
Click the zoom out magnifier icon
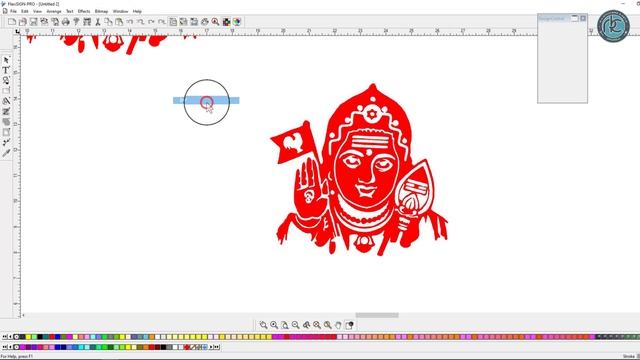point(296,325)
